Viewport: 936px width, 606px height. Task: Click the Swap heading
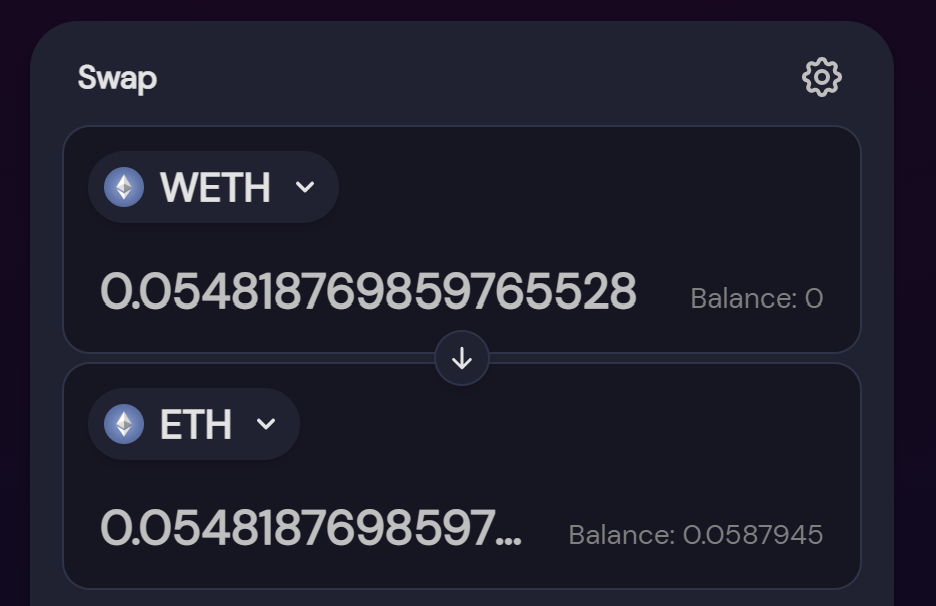[117, 78]
